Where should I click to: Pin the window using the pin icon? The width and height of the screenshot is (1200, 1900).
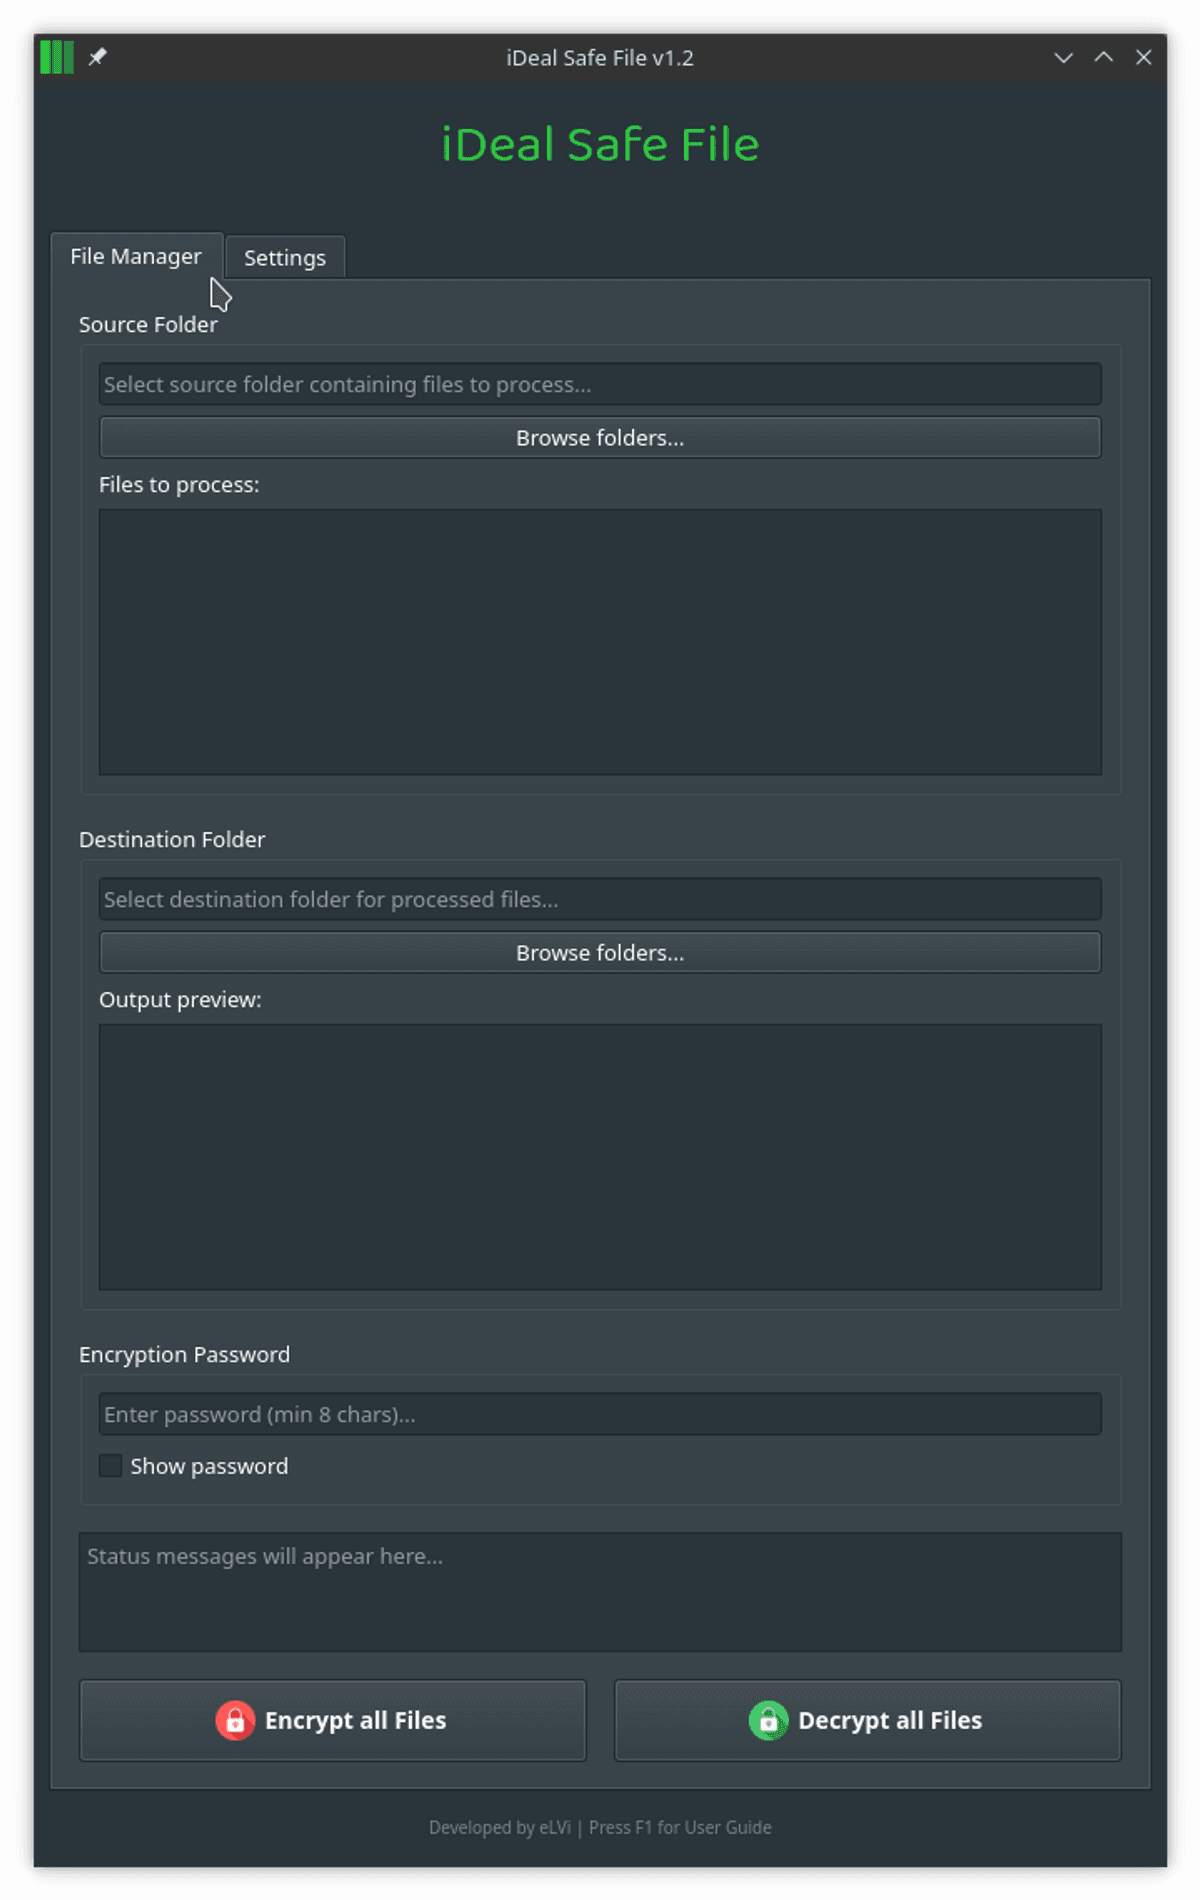(97, 57)
